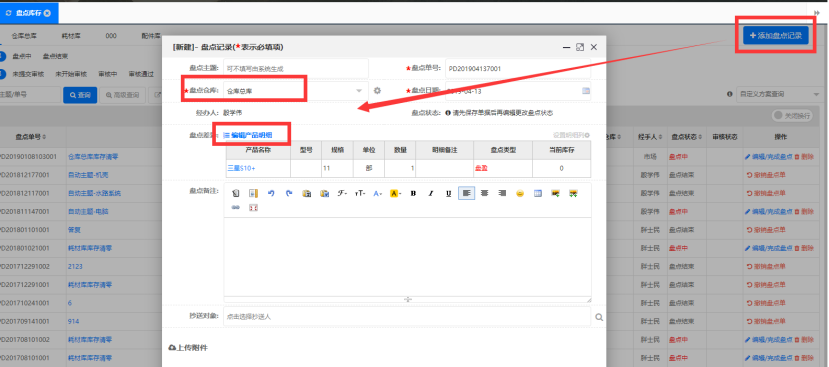Click the red fullscreen editor icon
The width and height of the screenshot is (829, 367).
[253, 208]
